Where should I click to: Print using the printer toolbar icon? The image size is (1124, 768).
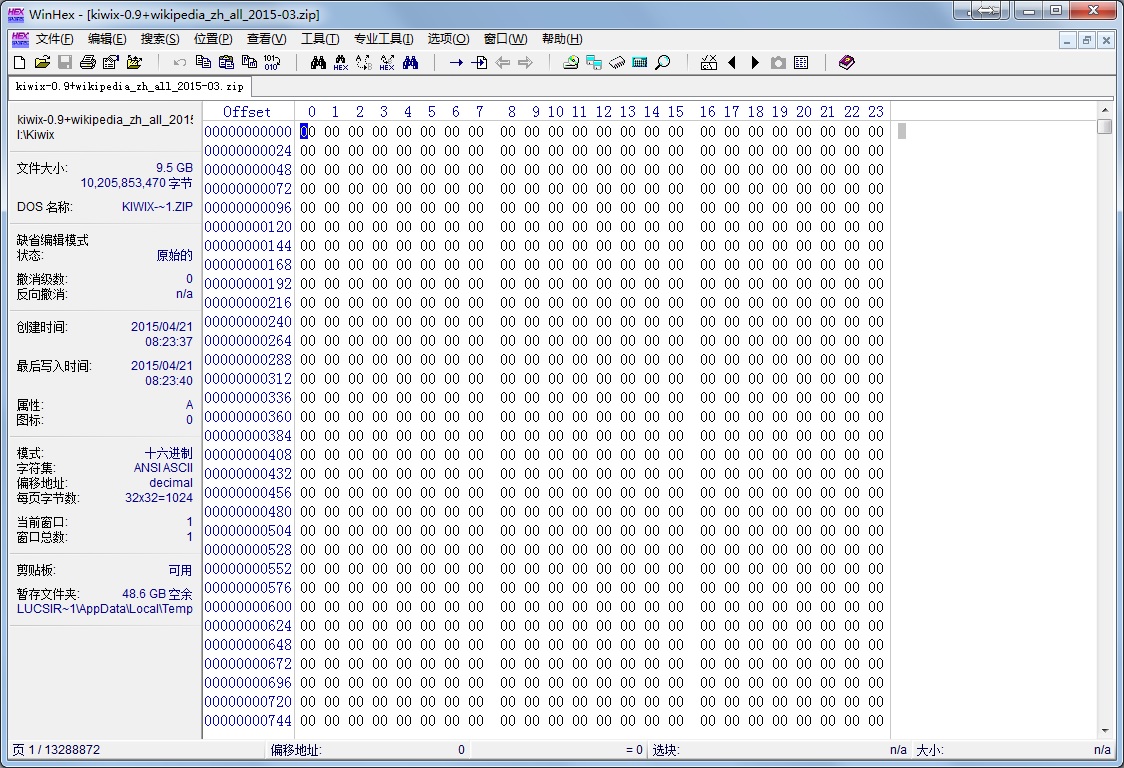[x=88, y=63]
